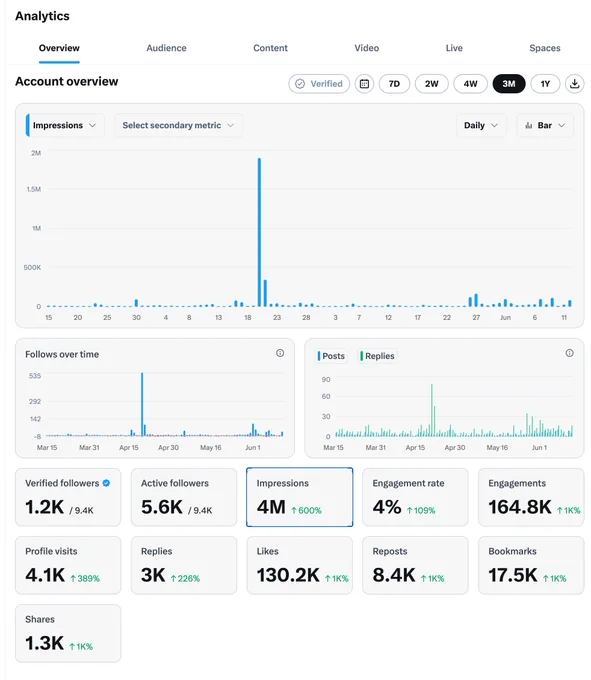Click the tallest follows spike bar near 535

point(142,404)
